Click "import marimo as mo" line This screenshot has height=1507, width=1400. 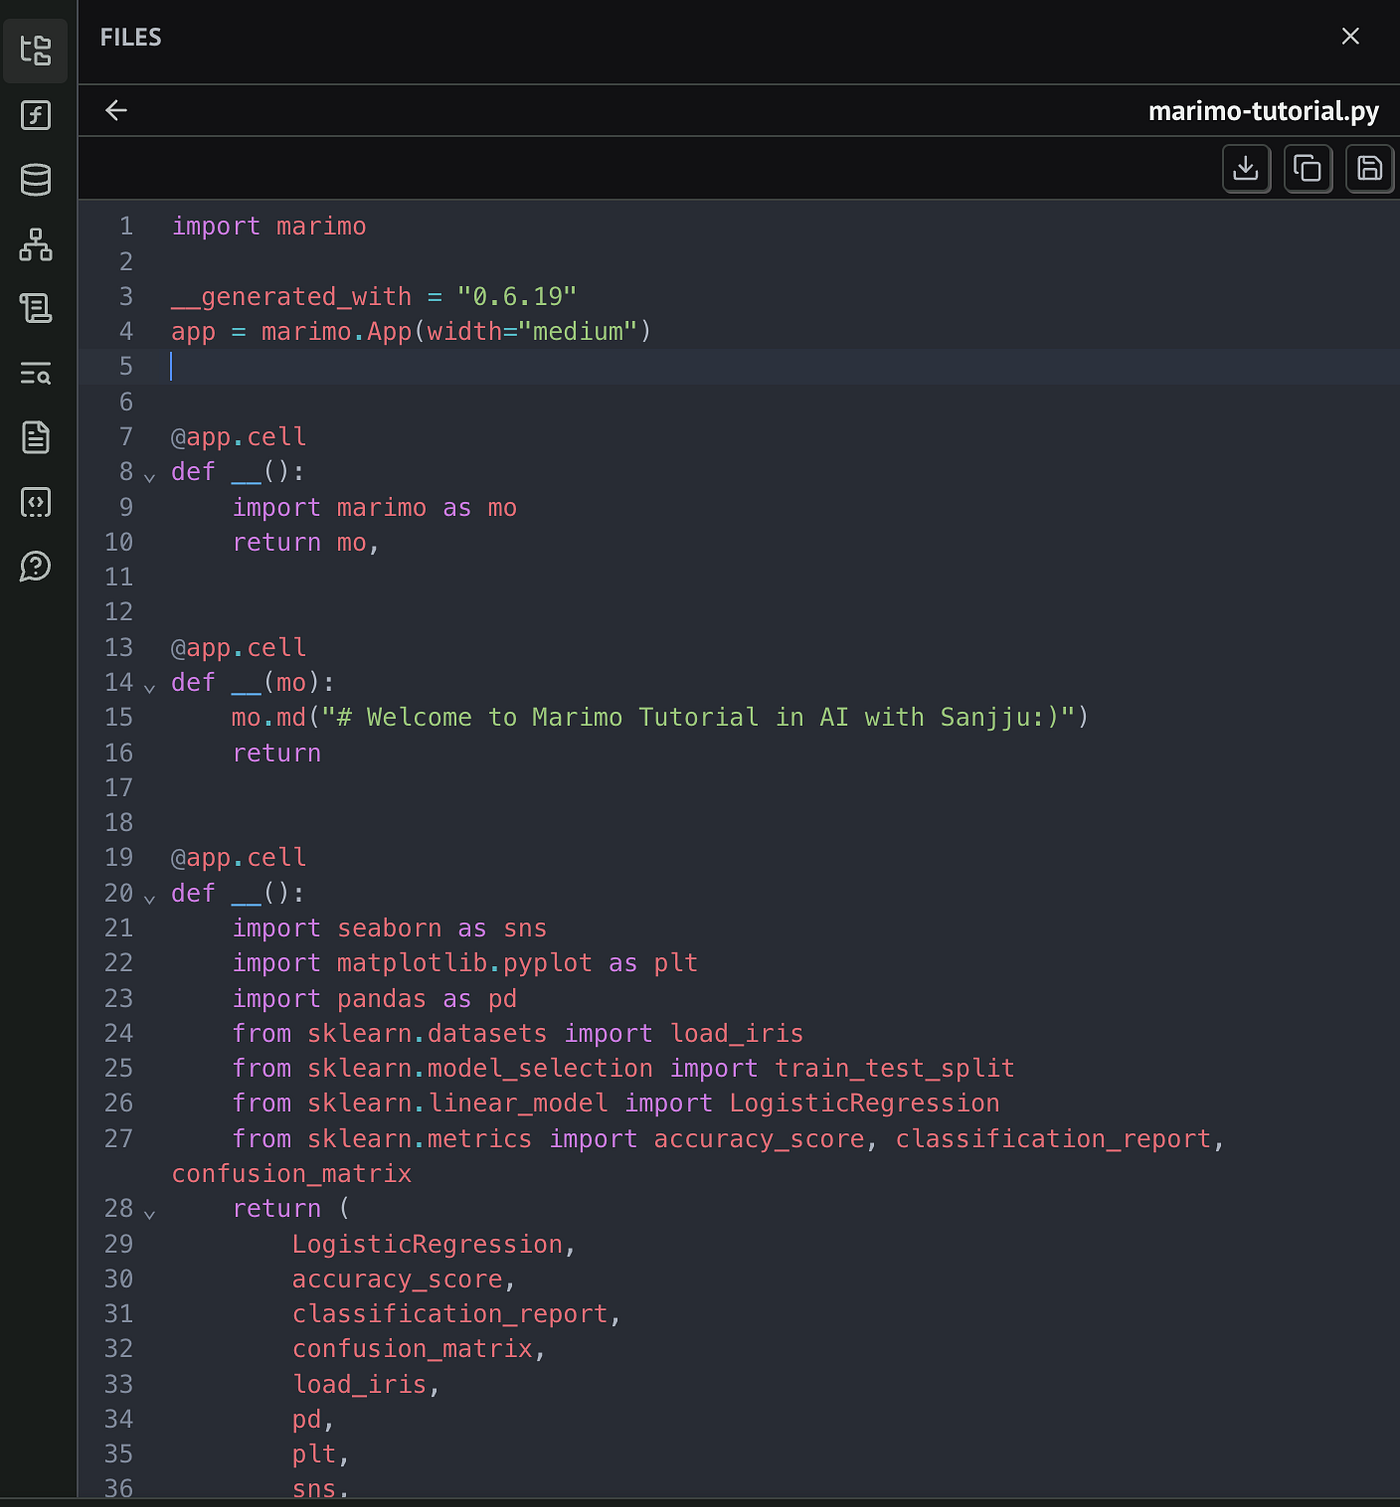point(375,508)
